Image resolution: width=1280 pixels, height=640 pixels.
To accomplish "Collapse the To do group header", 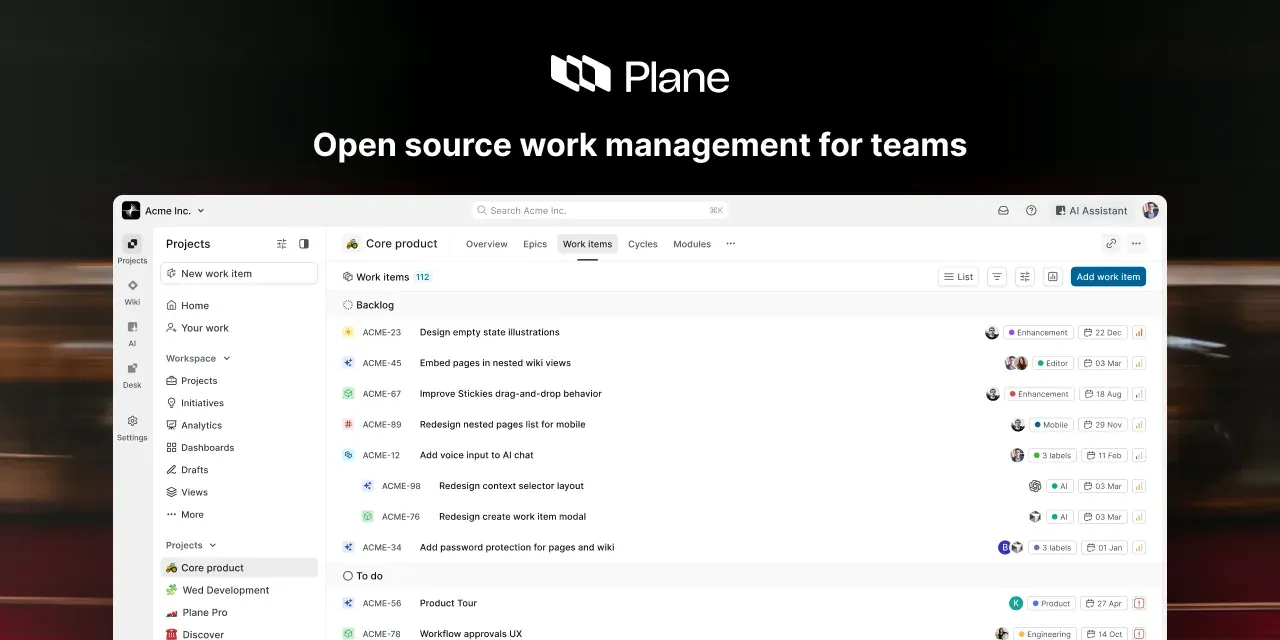I will (x=746, y=576).
